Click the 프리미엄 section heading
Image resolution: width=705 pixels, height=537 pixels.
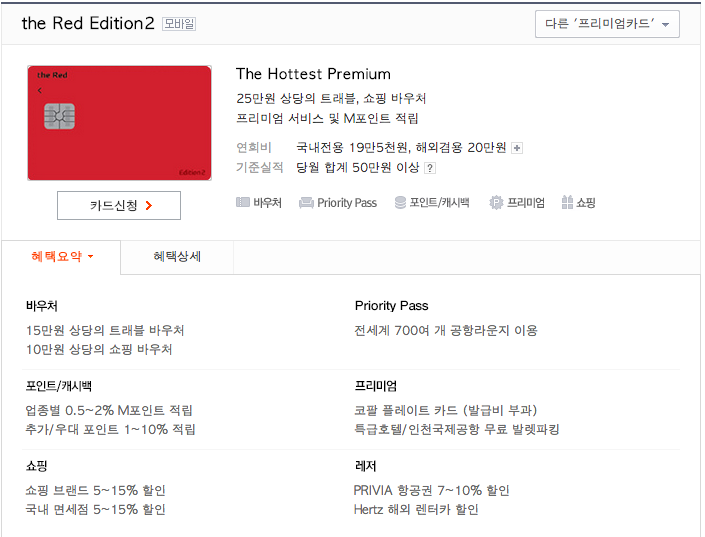click(x=376, y=386)
